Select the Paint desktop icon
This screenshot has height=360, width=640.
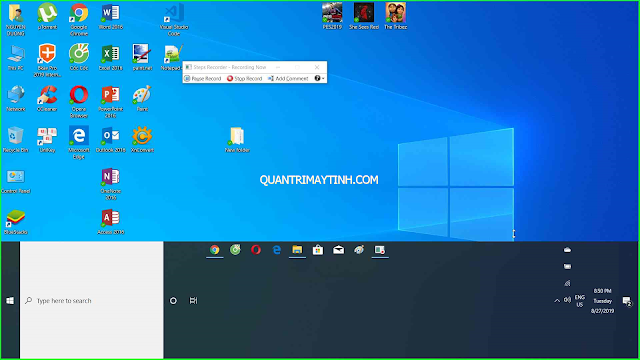click(142, 98)
